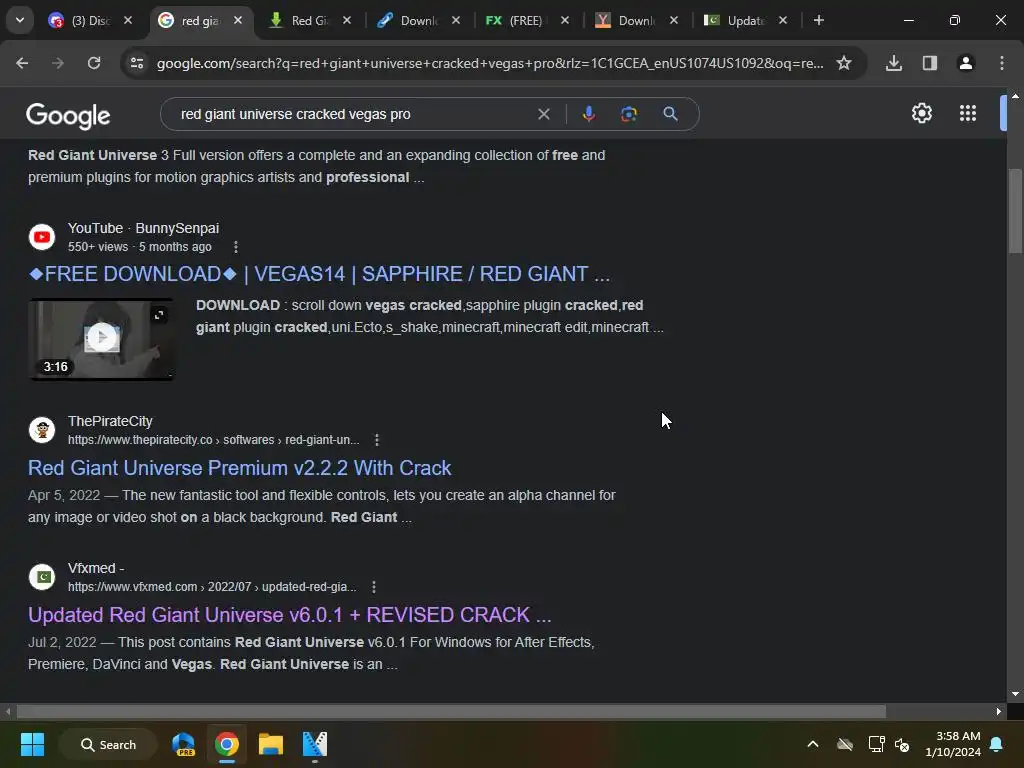
Task: Open Google apps grid
Action: [x=968, y=114]
